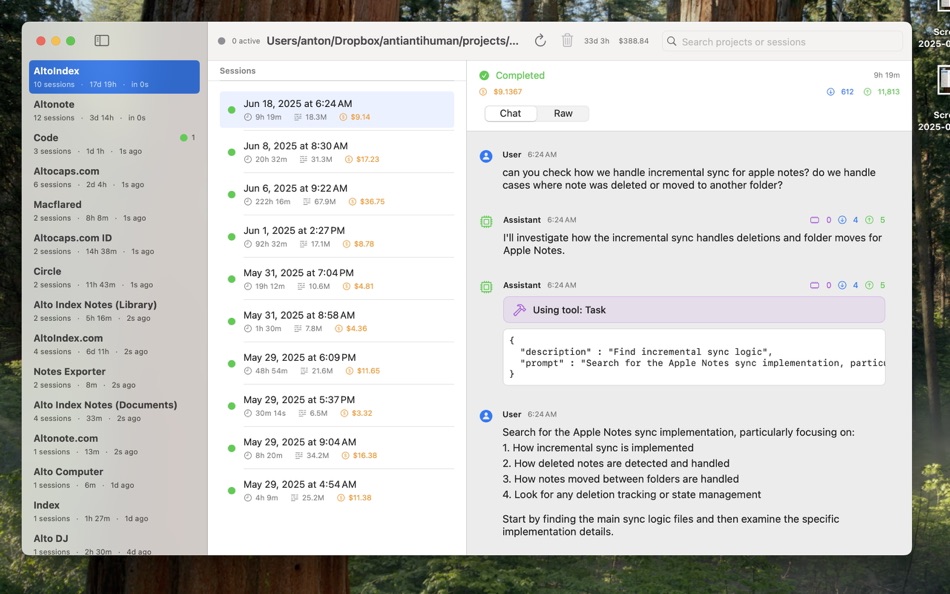Open the Altocaps.com project
This screenshot has width=950, height=594.
point(114,177)
